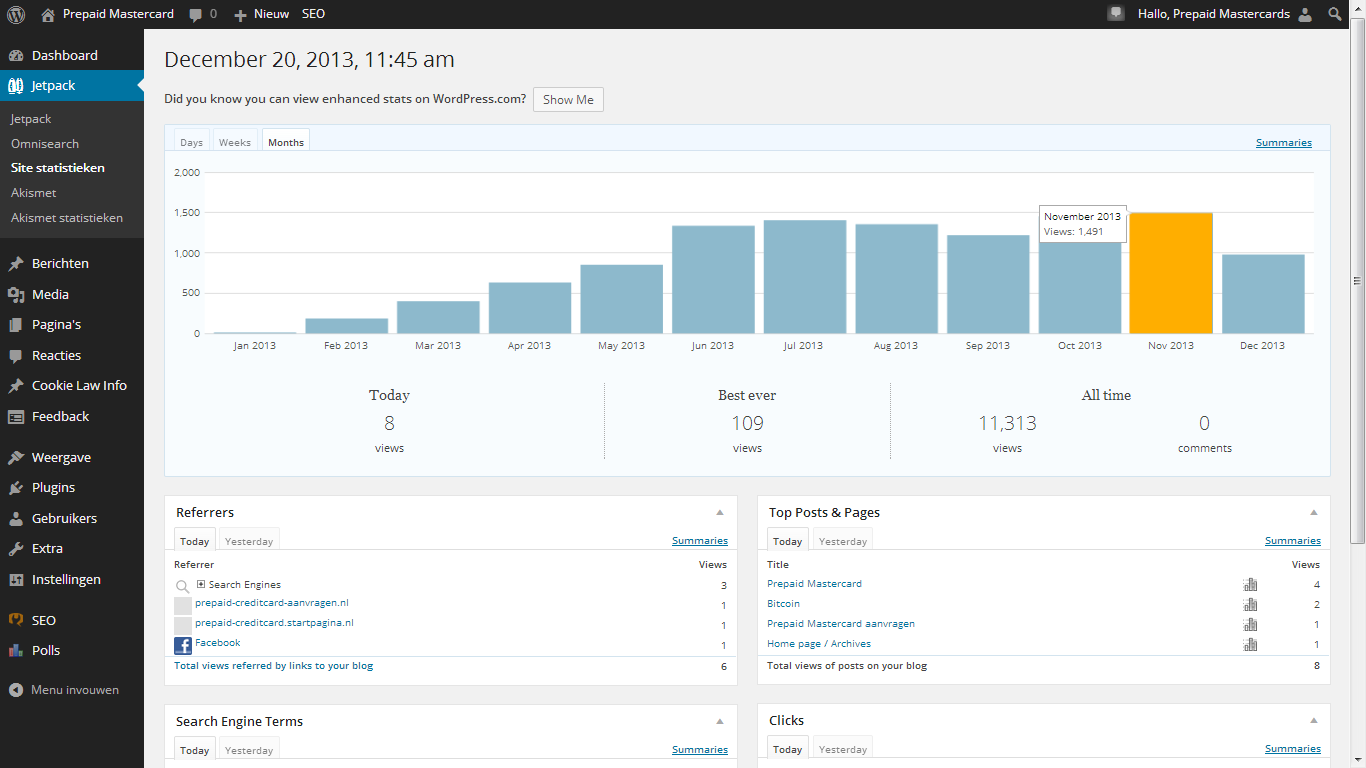
Task: Click the Feedback form icon
Action: (x=16, y=417)
